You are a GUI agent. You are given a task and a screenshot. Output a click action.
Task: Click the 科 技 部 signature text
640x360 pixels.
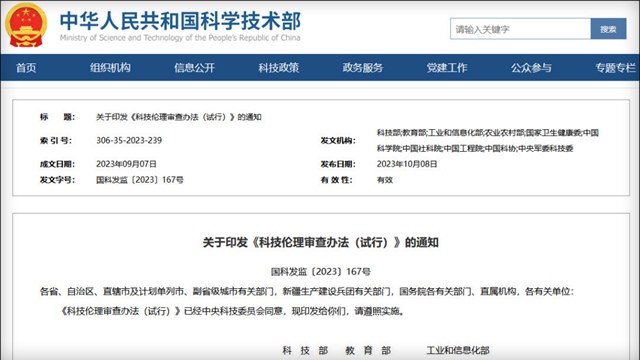(305, 350)
